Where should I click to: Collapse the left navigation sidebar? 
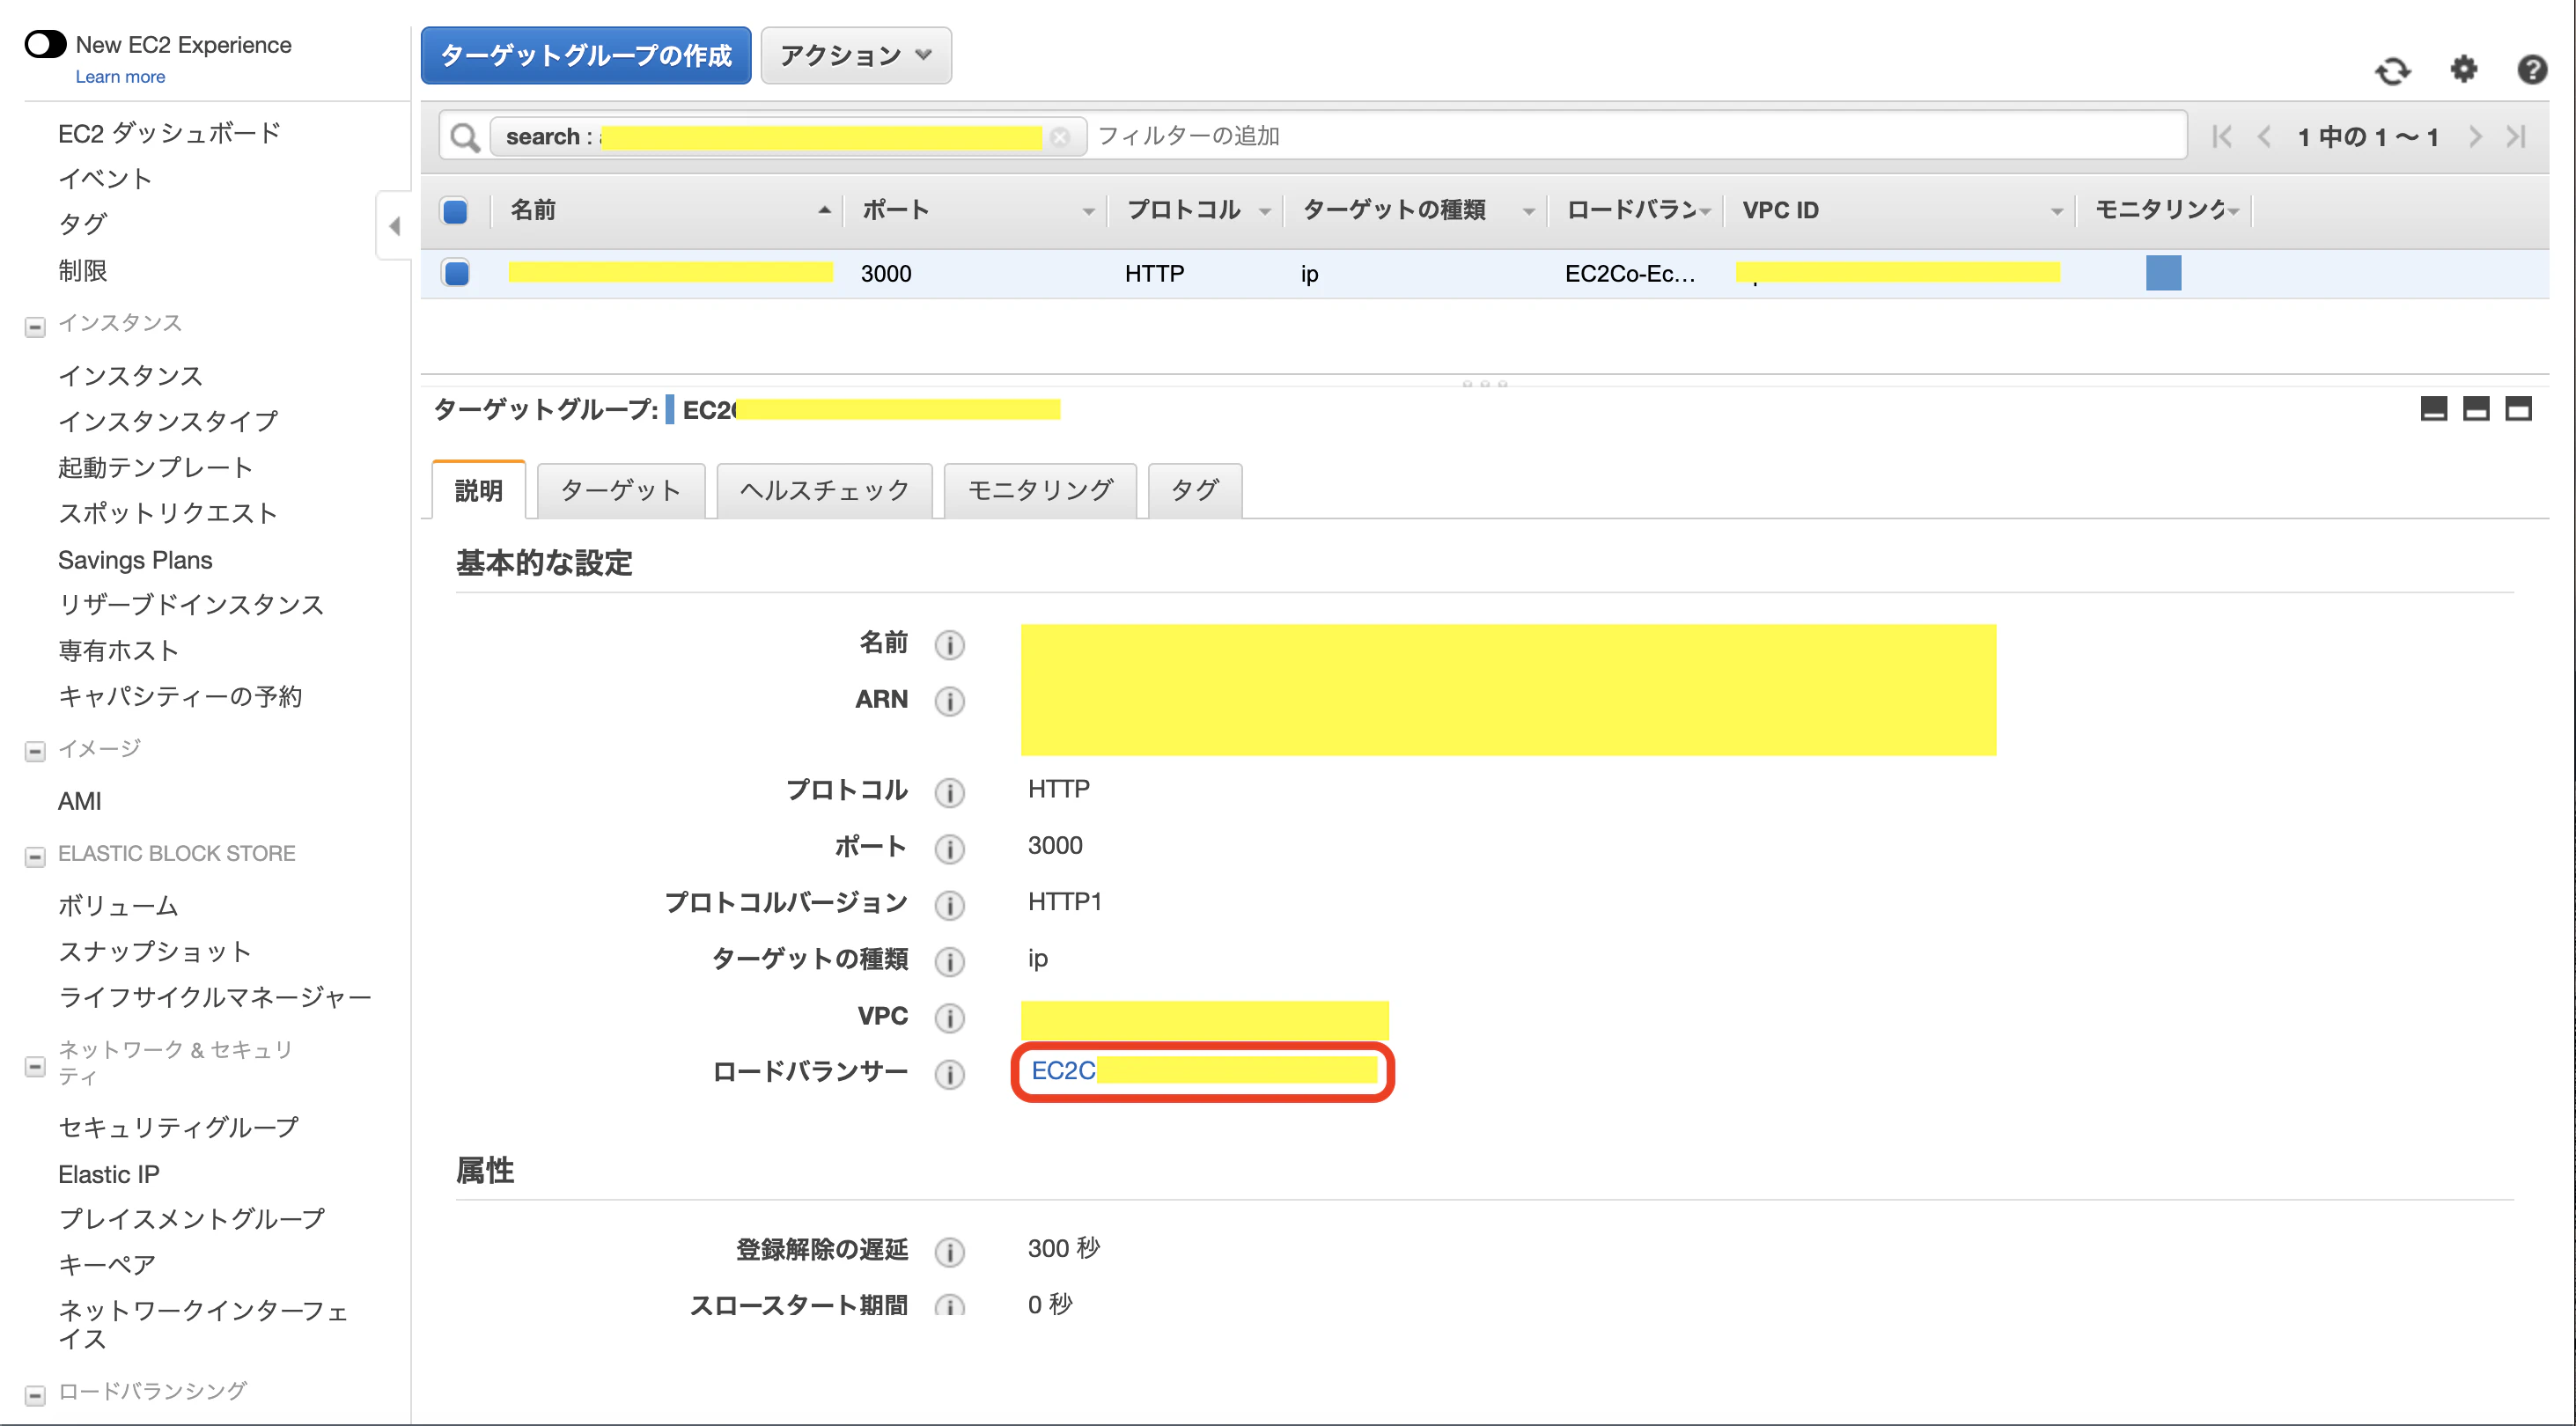tap(394, 226)
